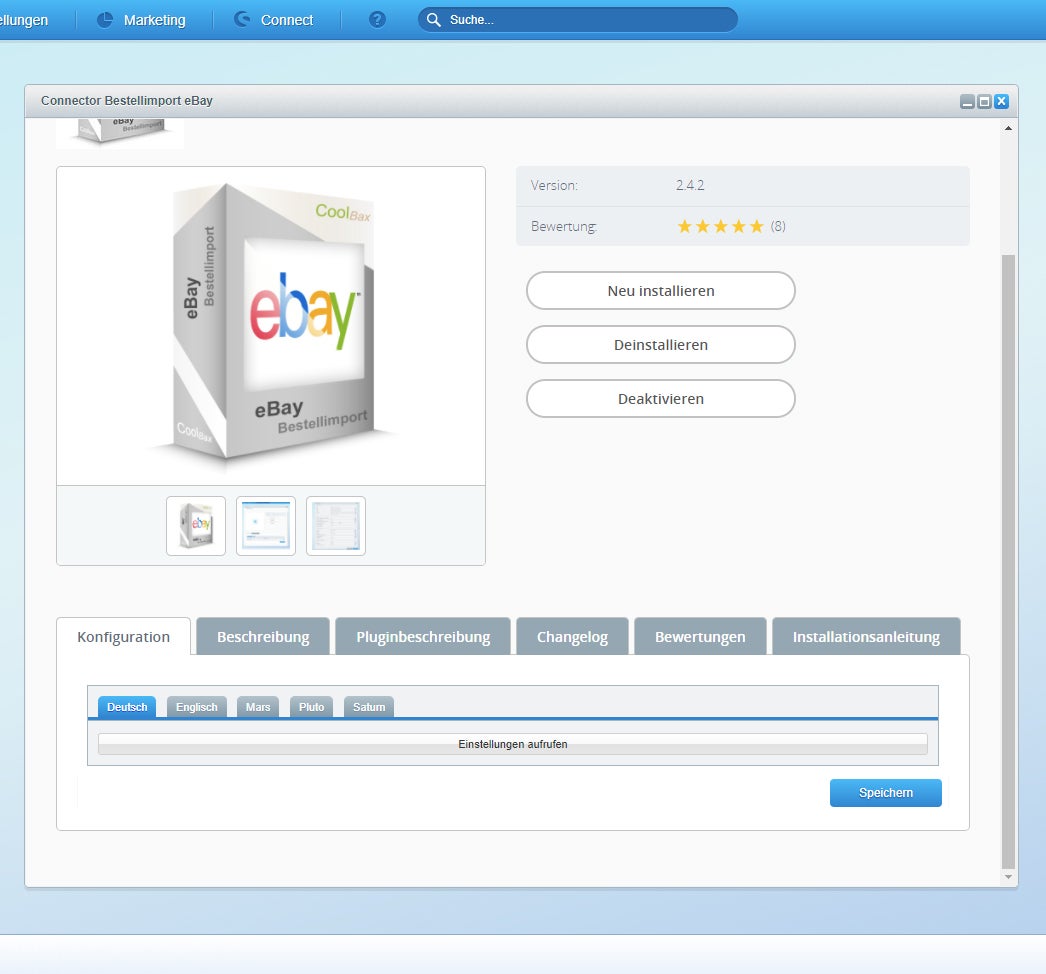Click the vertical scrollbar thumb
Screen dimensions: 1046x974
click(x=1008, y=561)
